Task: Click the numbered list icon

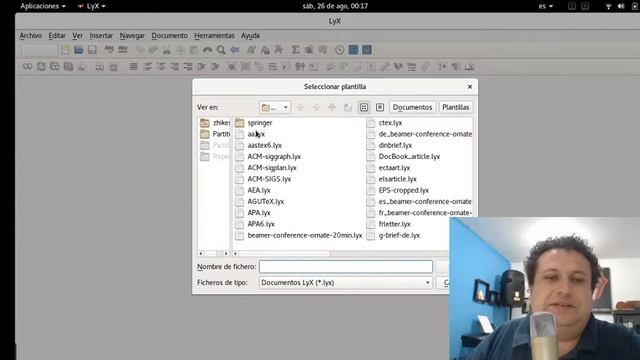Action: tap(147, 67)
